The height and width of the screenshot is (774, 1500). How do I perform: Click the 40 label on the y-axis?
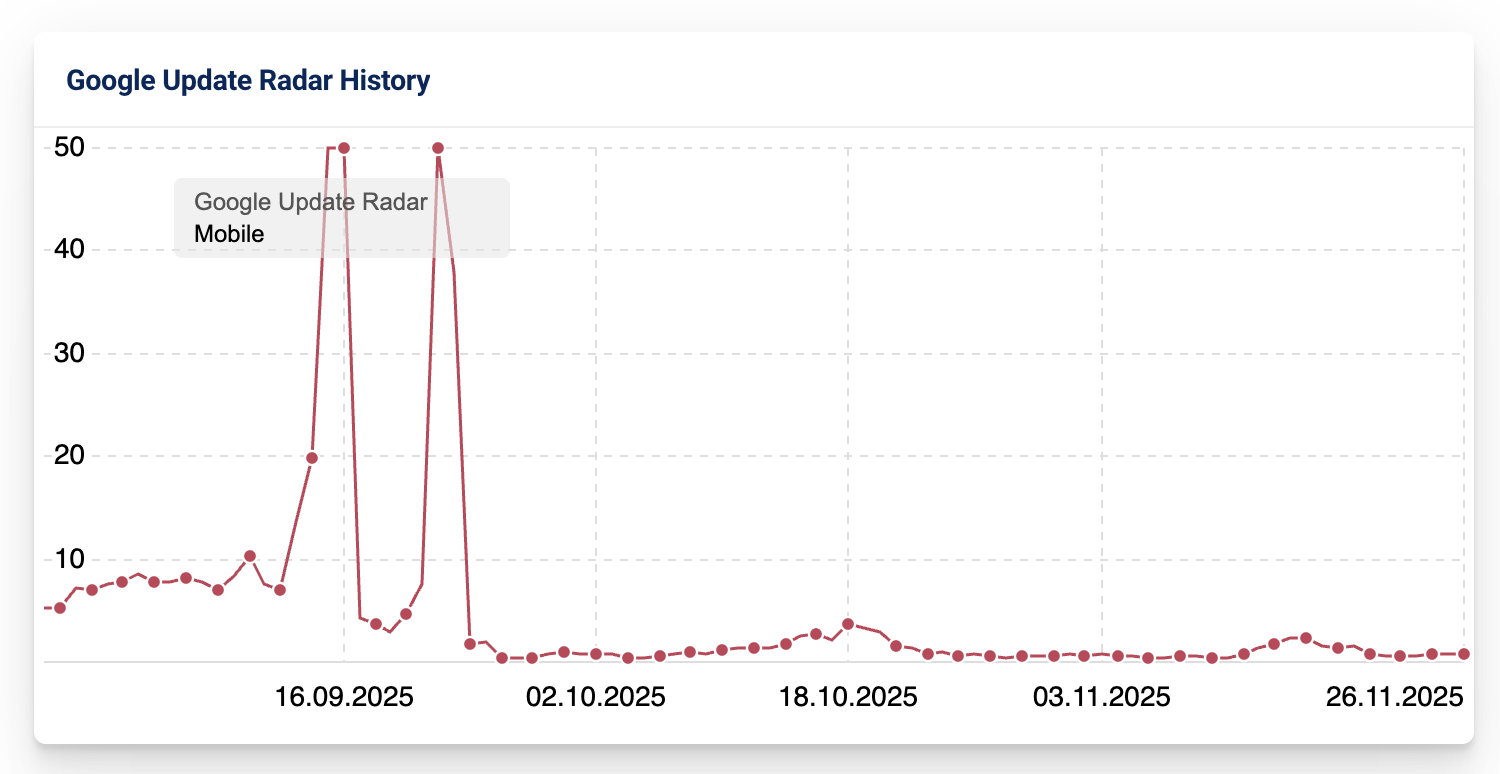pos(68,250)
